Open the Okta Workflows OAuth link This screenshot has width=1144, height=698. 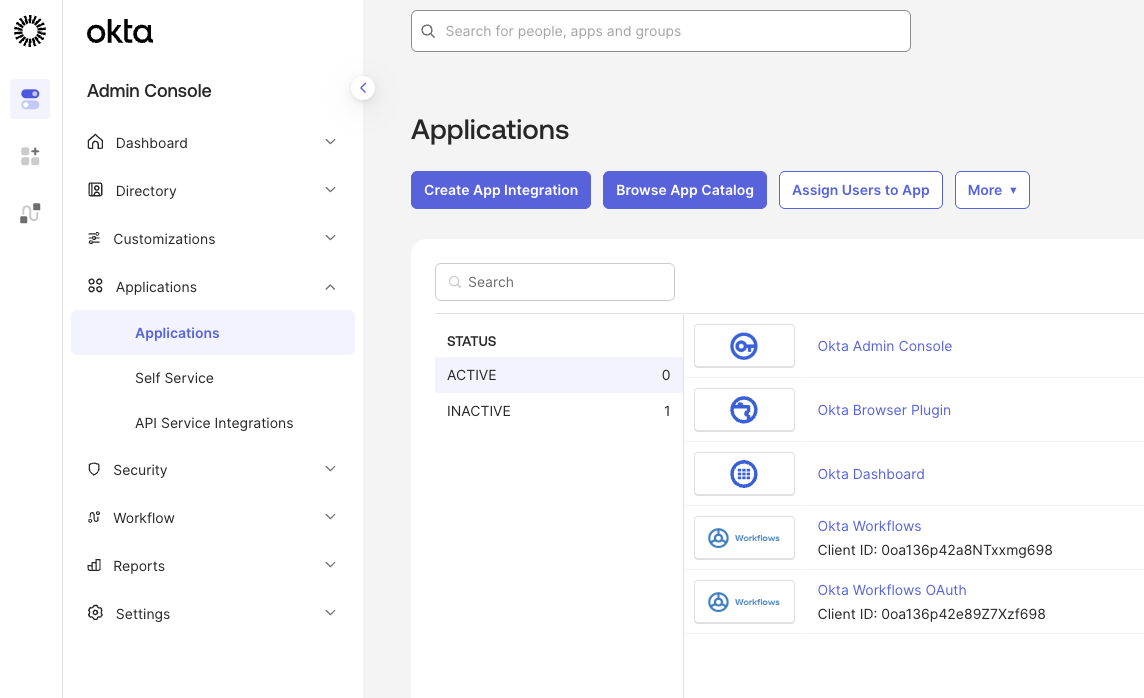(x=892, y=590)
